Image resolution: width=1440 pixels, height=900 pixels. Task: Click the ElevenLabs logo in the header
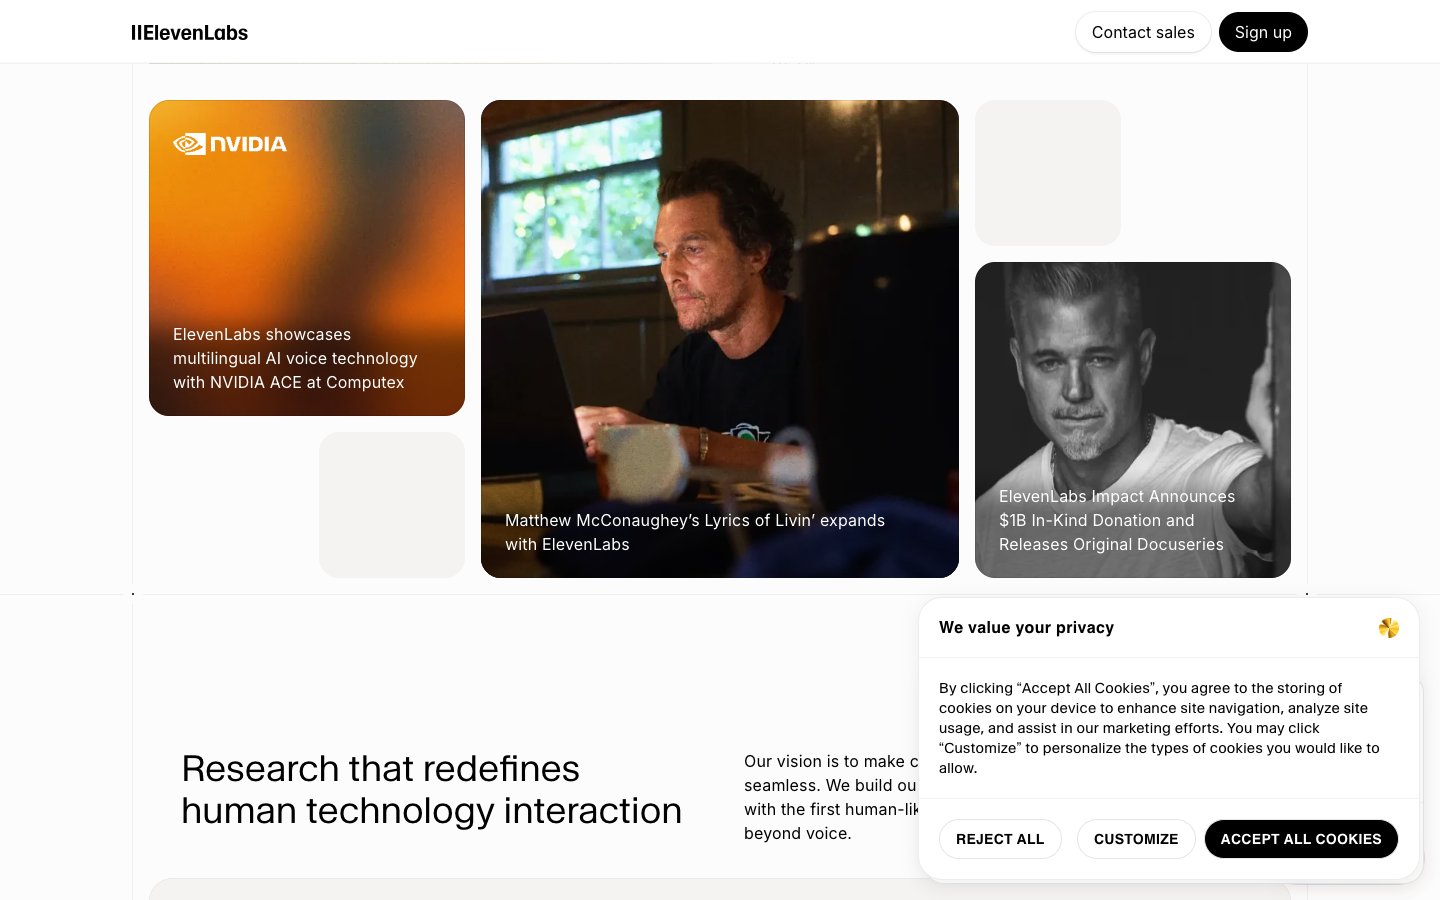point(189,33)
